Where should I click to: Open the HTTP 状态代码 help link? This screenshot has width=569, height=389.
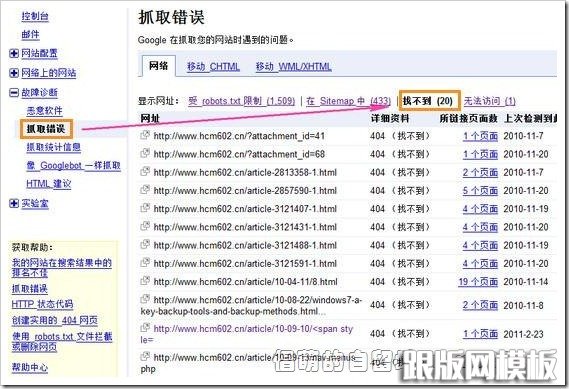pos(42,304)
